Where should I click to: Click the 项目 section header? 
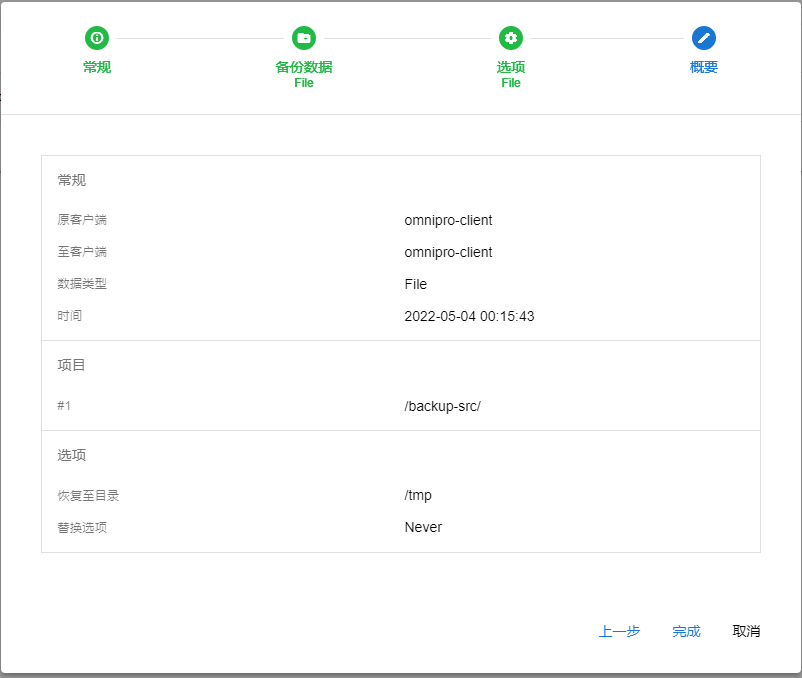tap(72, 365)
